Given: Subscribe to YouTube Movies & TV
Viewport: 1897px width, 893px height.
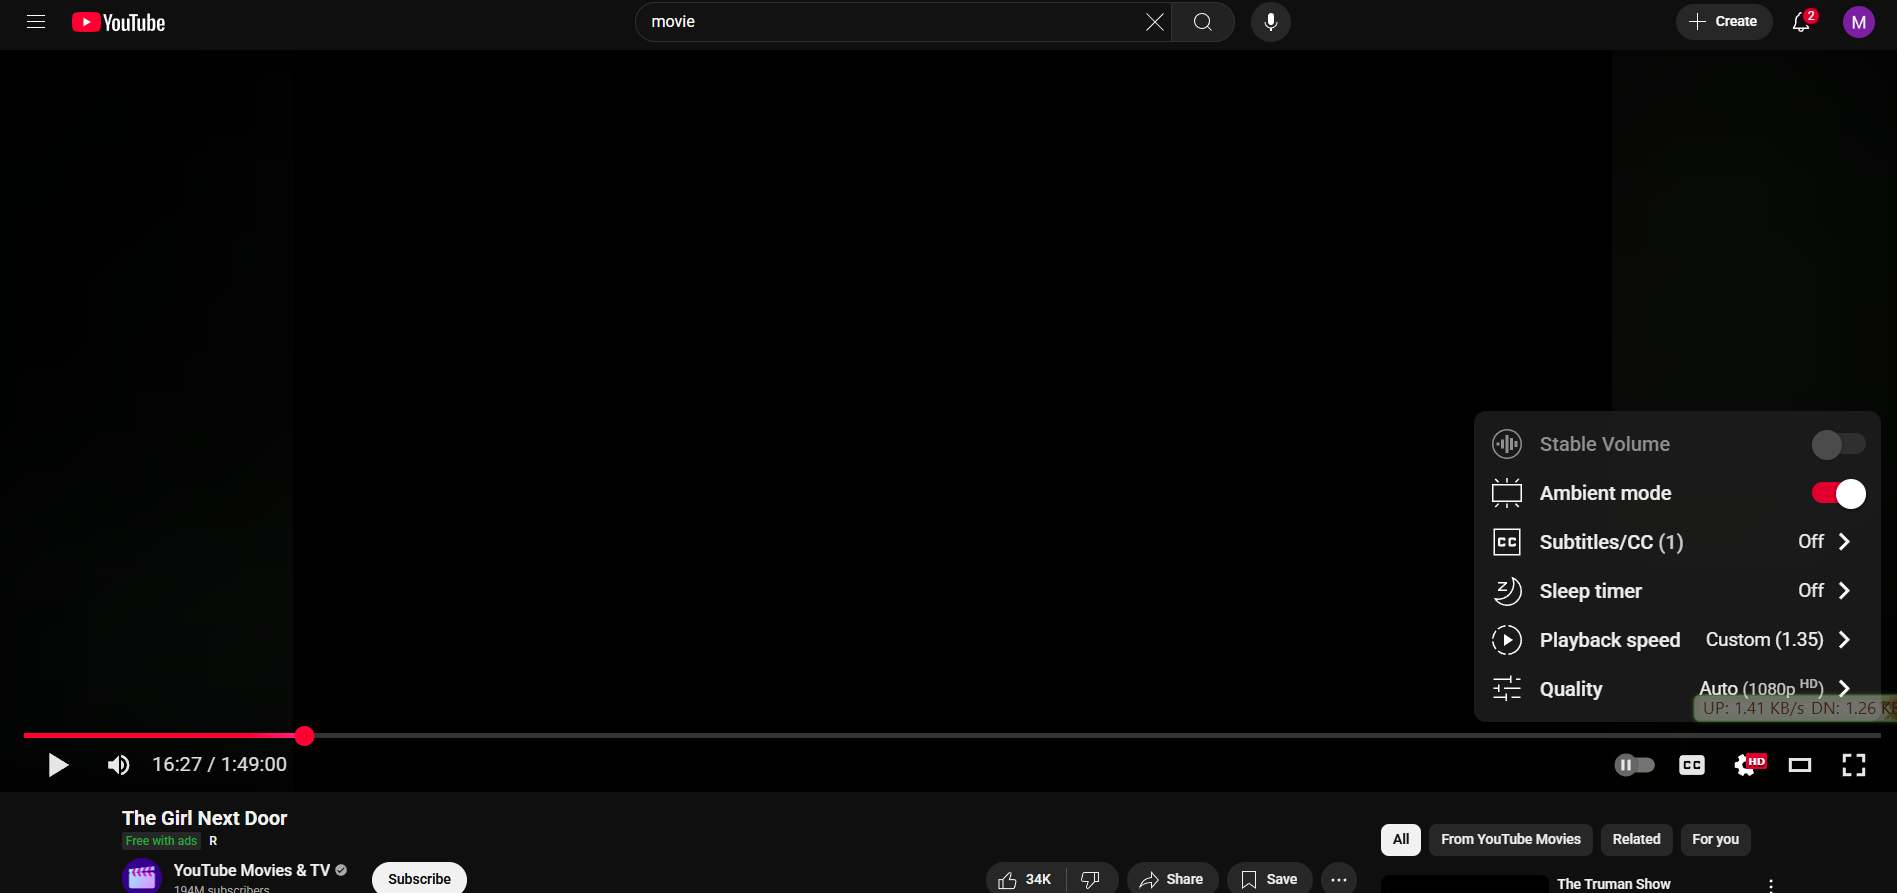Looking at the screenshot, I should tap(419, 878).
